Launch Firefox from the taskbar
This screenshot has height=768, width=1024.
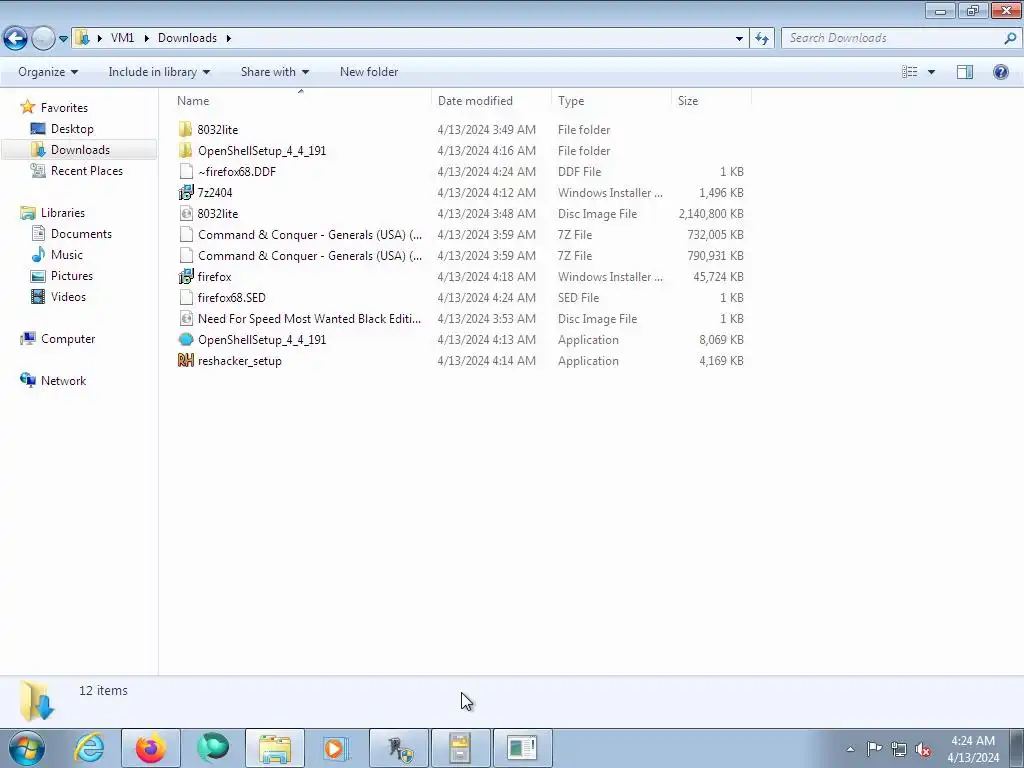coord(151,748)
